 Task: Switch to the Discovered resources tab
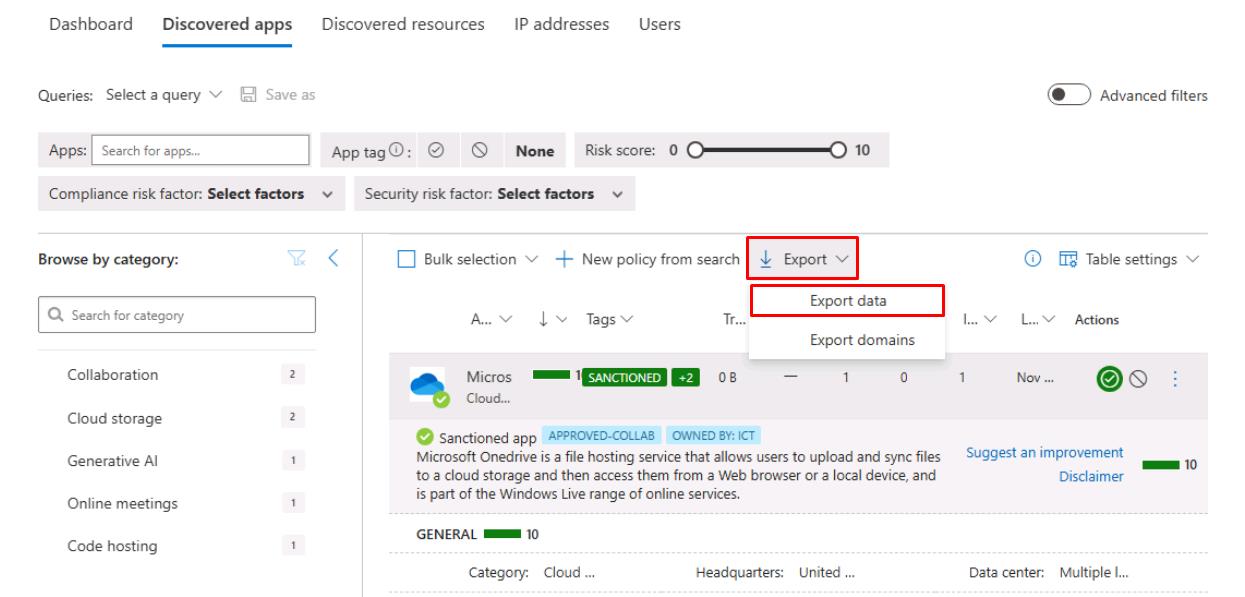pyautogui.click(x=403, y=25)
